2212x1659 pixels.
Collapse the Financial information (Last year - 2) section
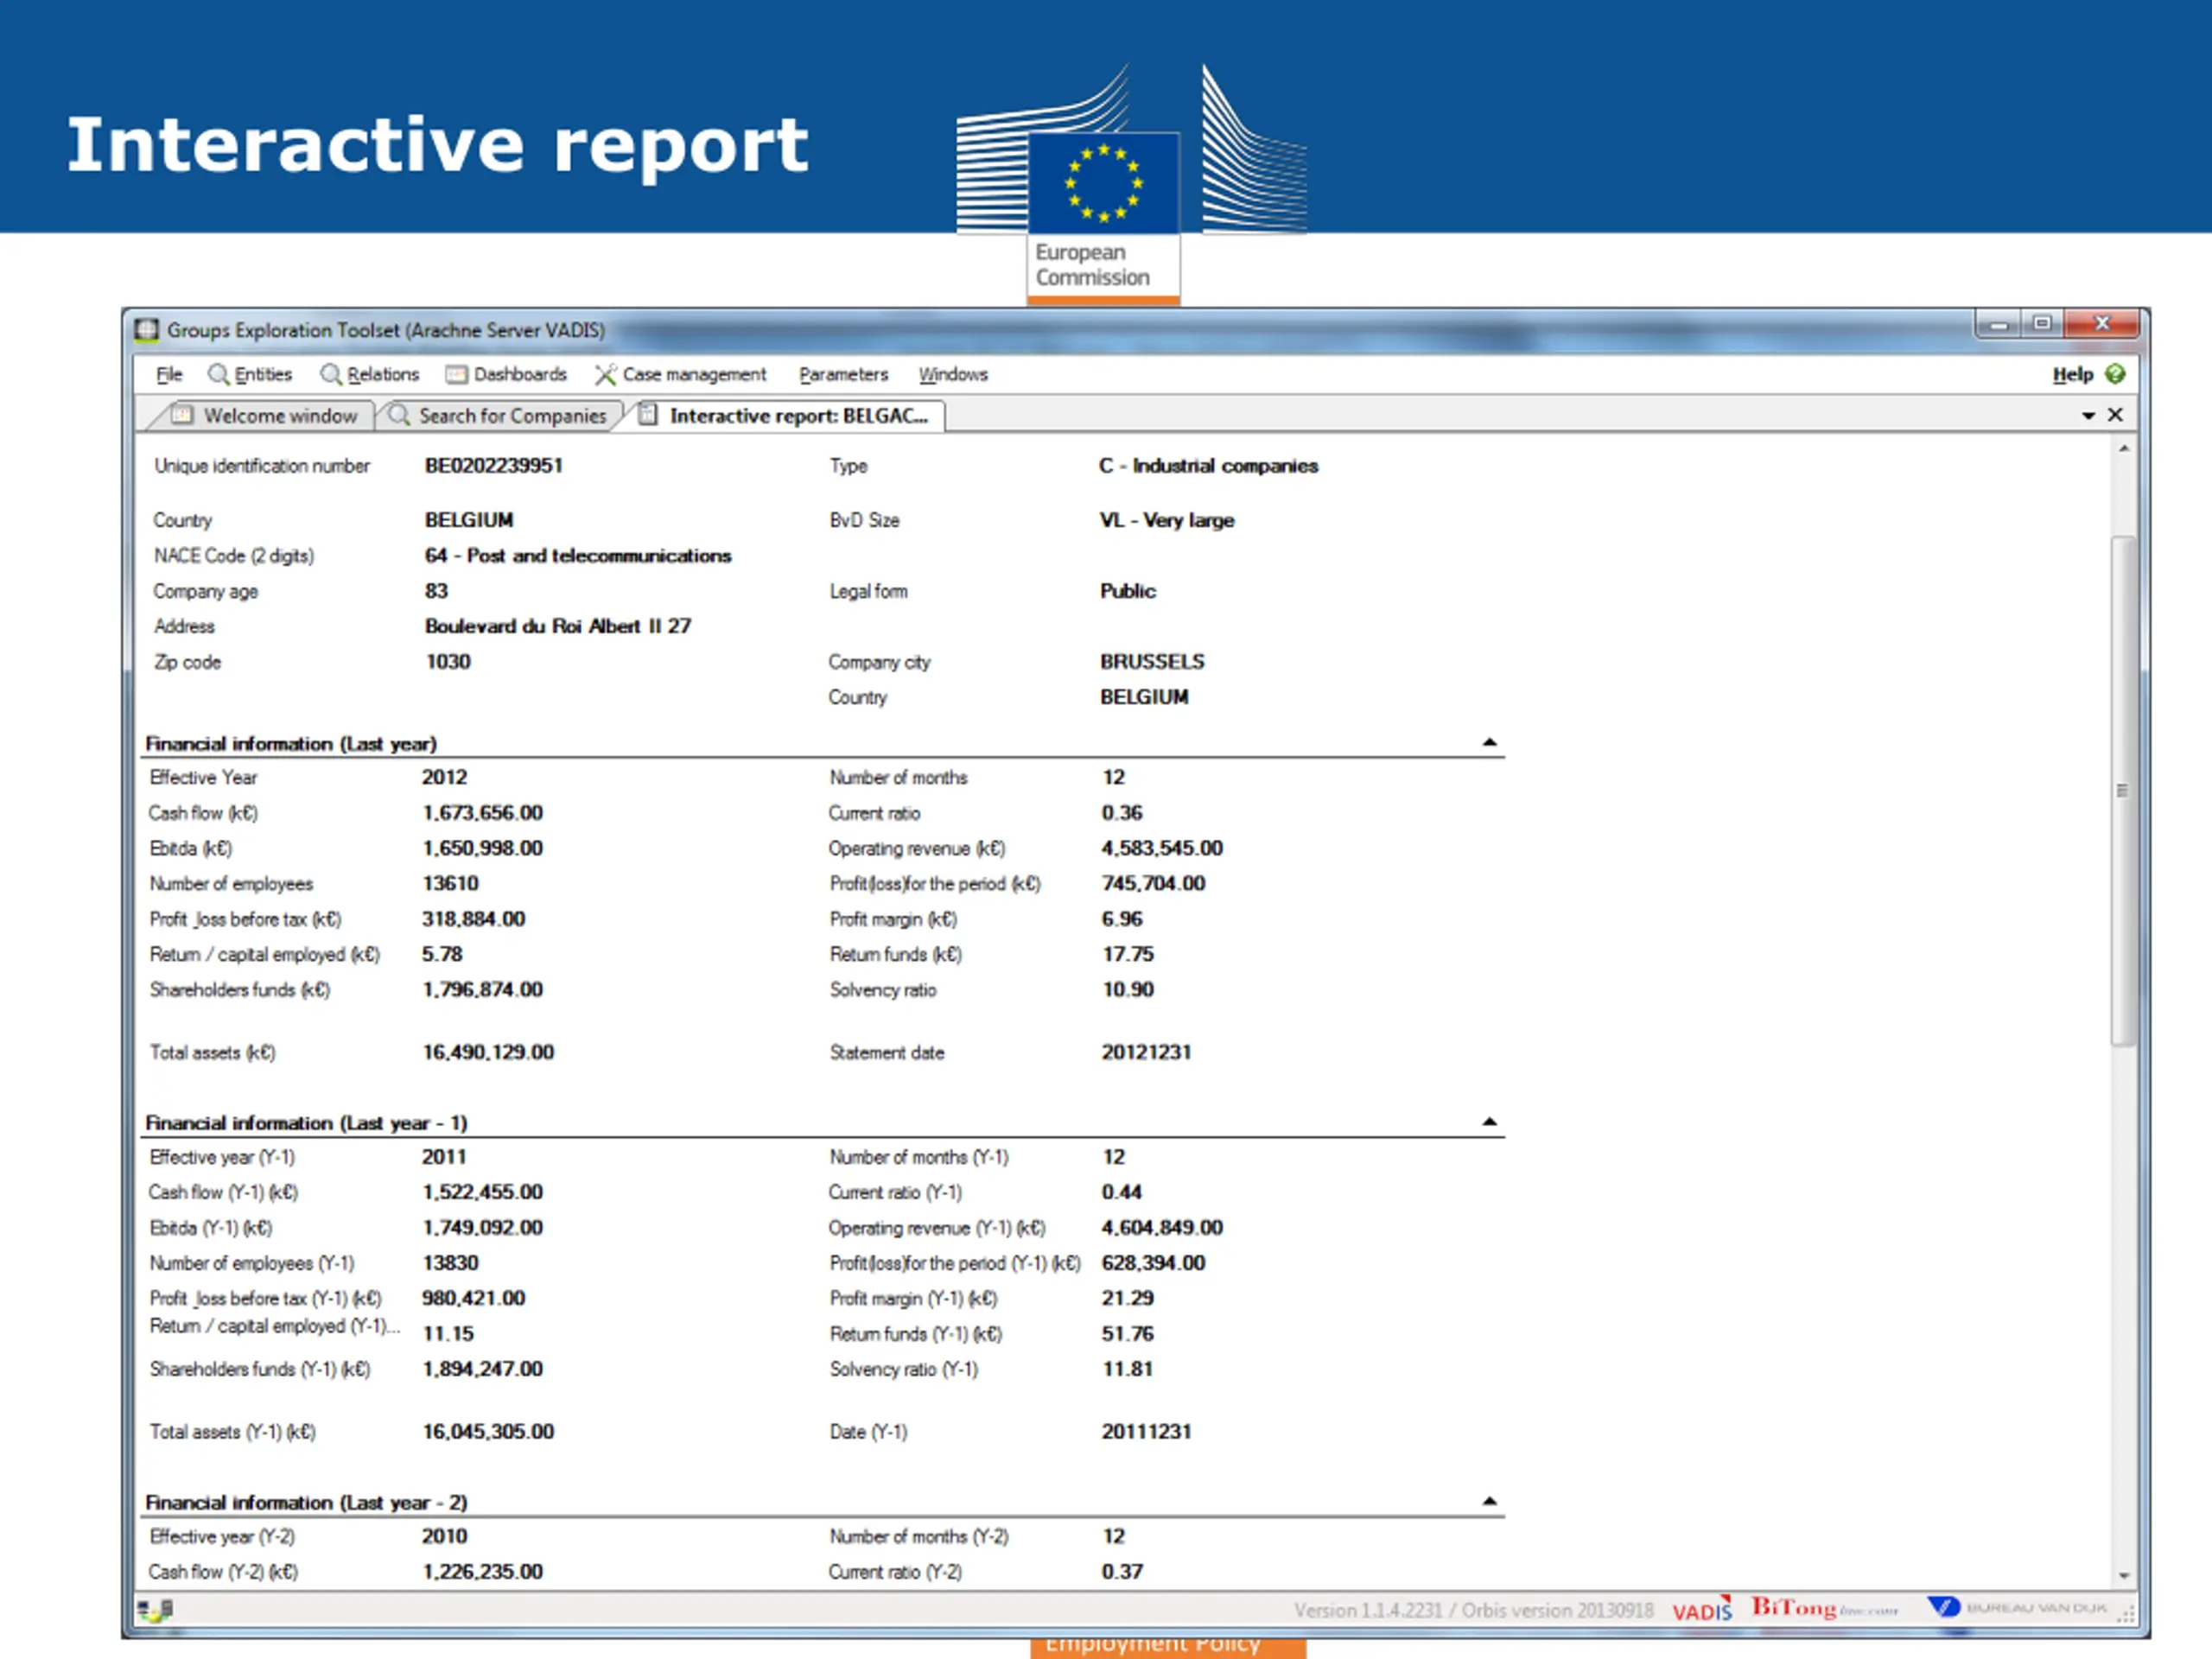tap(1489, 1500)
